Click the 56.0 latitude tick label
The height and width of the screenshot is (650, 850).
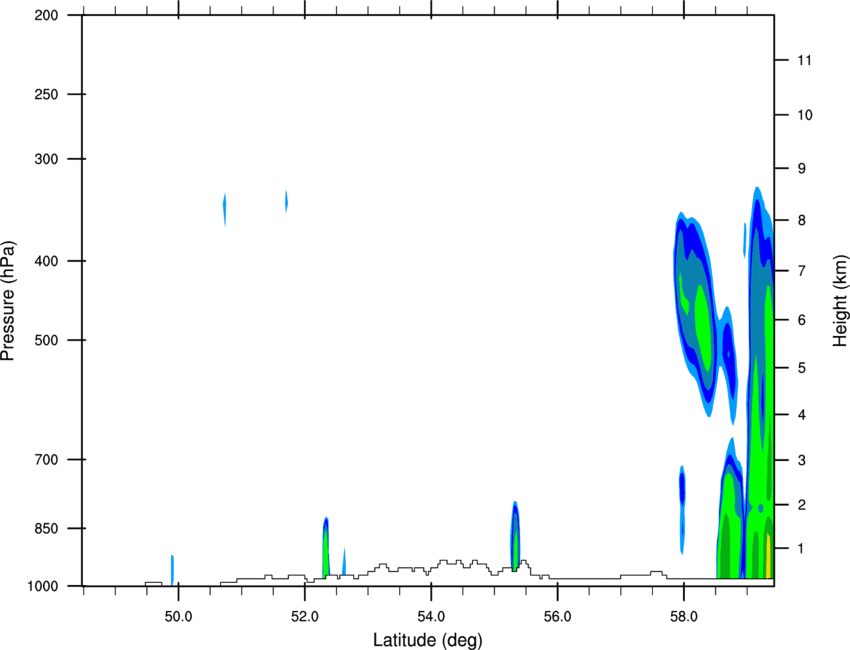(557, 617)
